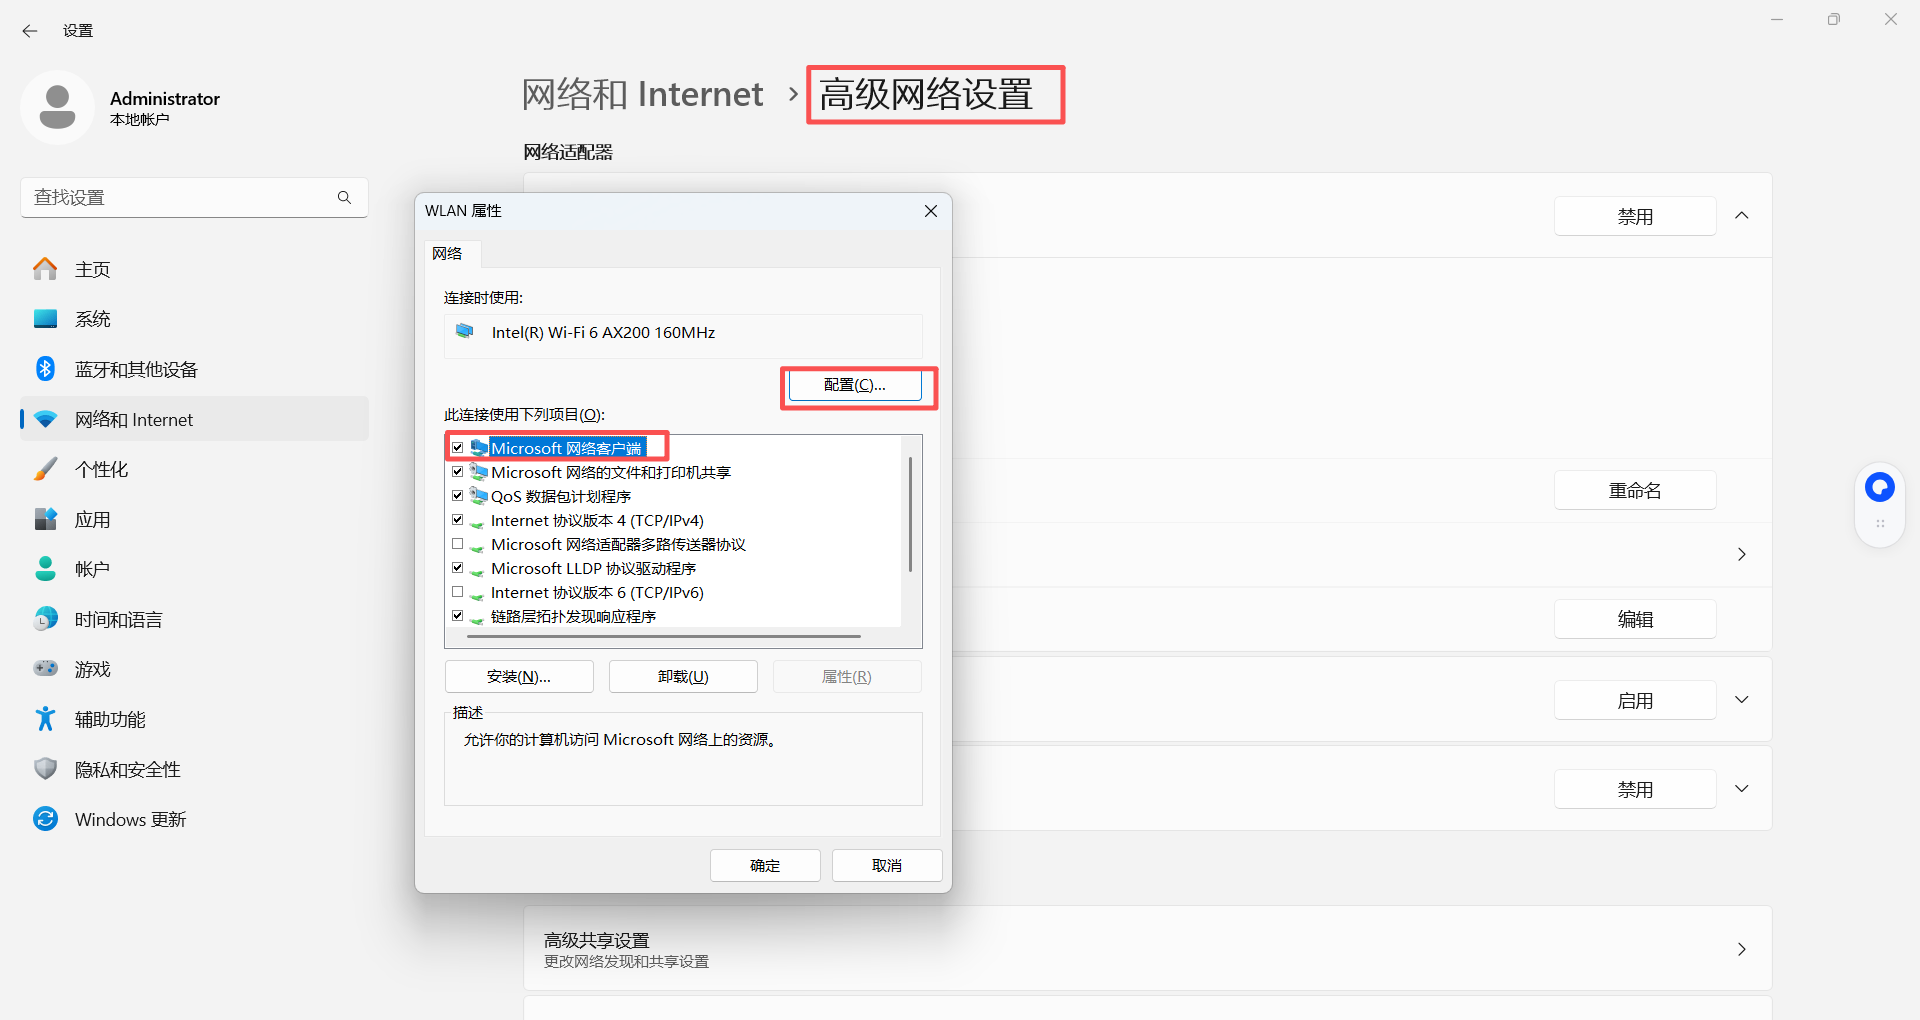Toggle Microsoft 网络的文件和打印机共享 checkbox
The image size is (1920, 1020).
click(x=458, y=472)
